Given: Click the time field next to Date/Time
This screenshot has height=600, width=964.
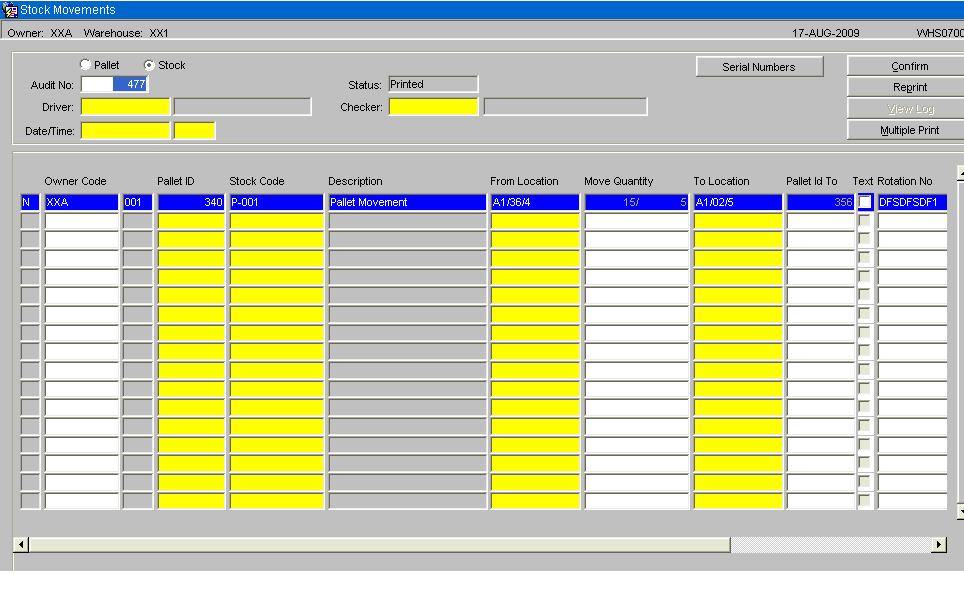Looking at the screenshot, I should click(x=194, y=130).
